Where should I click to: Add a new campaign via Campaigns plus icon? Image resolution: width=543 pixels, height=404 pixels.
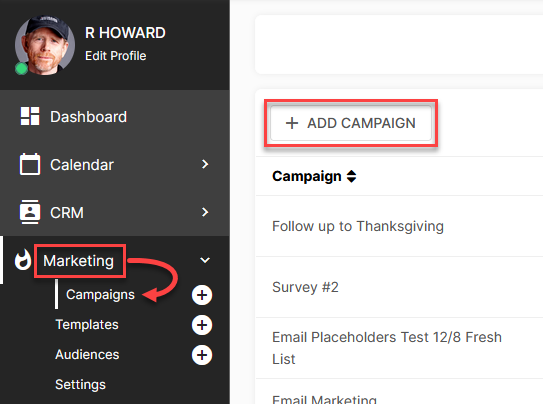[x=202, y=295]
